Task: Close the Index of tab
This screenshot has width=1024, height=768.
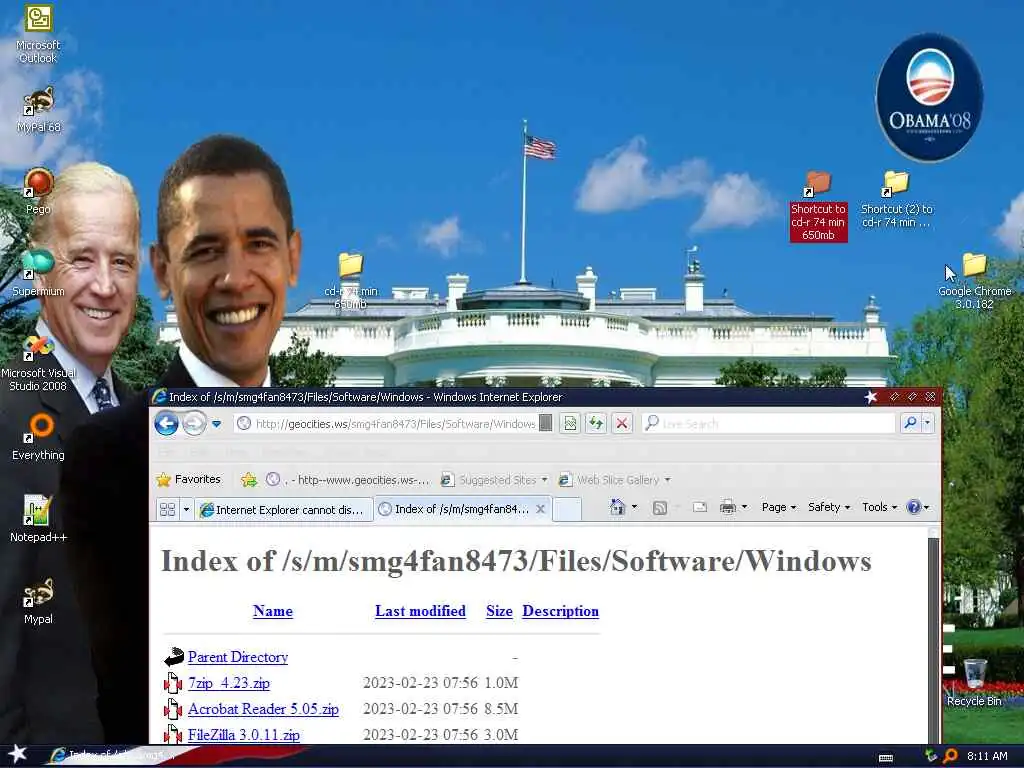Action: point(541,509)
